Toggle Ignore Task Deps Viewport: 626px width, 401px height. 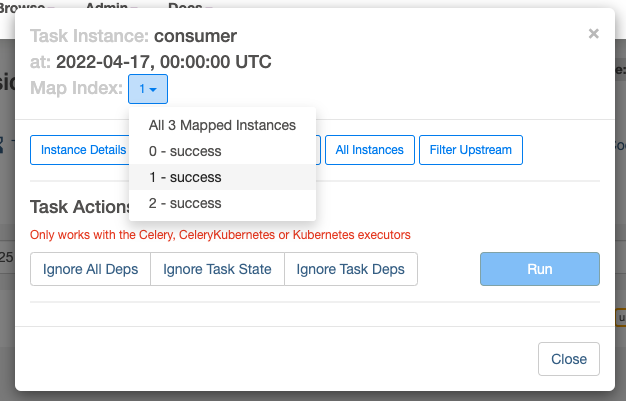tap(351, 269)
